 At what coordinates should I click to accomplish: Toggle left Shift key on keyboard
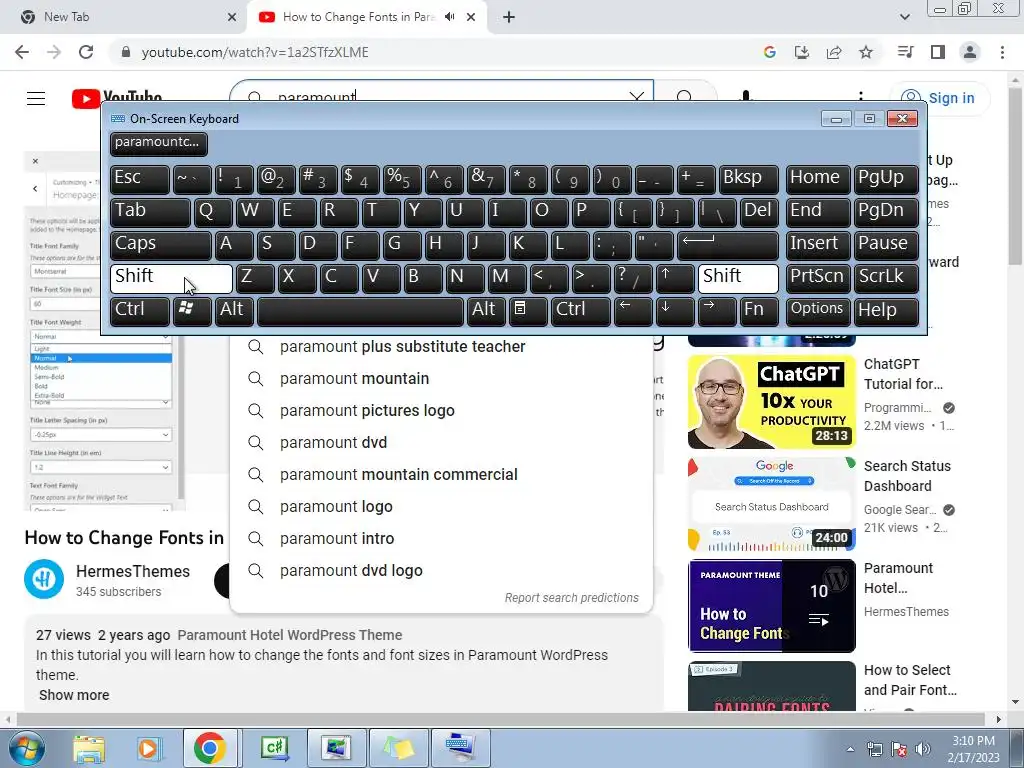pyautogui.click(x=171, y=278)
